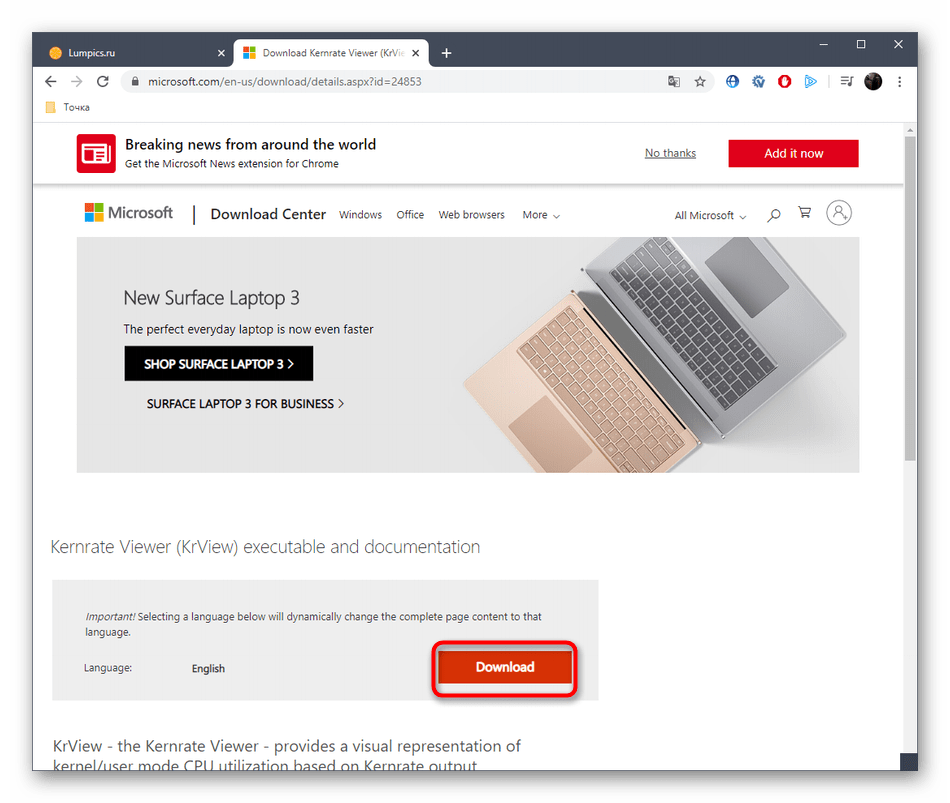The height and width of the screenshot is (803, 950).
Task: Click the red Download button
Action: pyautogui.click(x=505, y=667)
